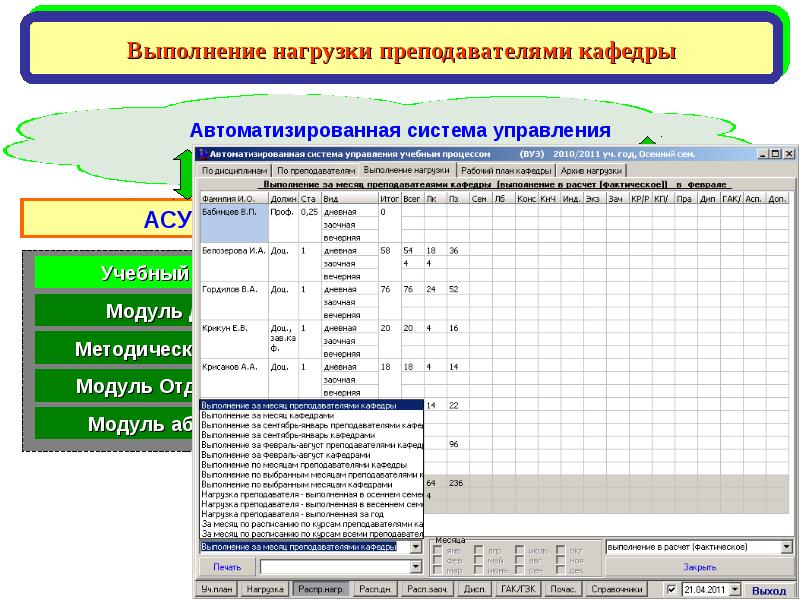Click the application icon in the title bar
The height and width of the screenshot is (600, 800).
[200, 155]
